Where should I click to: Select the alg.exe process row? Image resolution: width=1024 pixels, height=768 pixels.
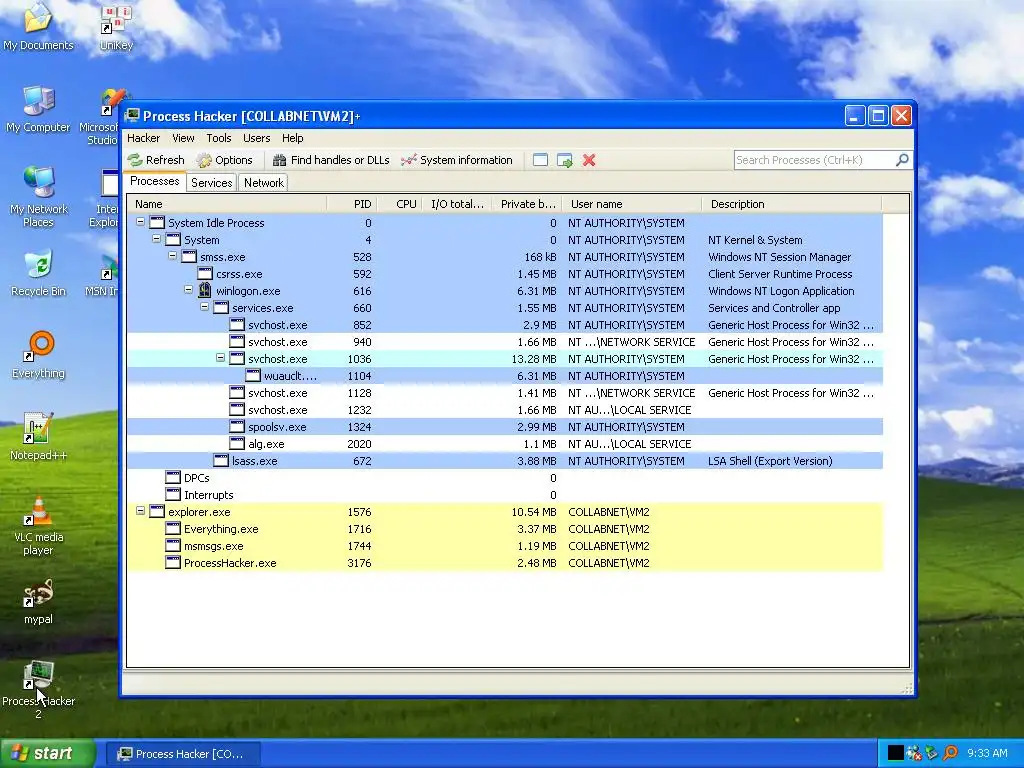pos(505,444)
